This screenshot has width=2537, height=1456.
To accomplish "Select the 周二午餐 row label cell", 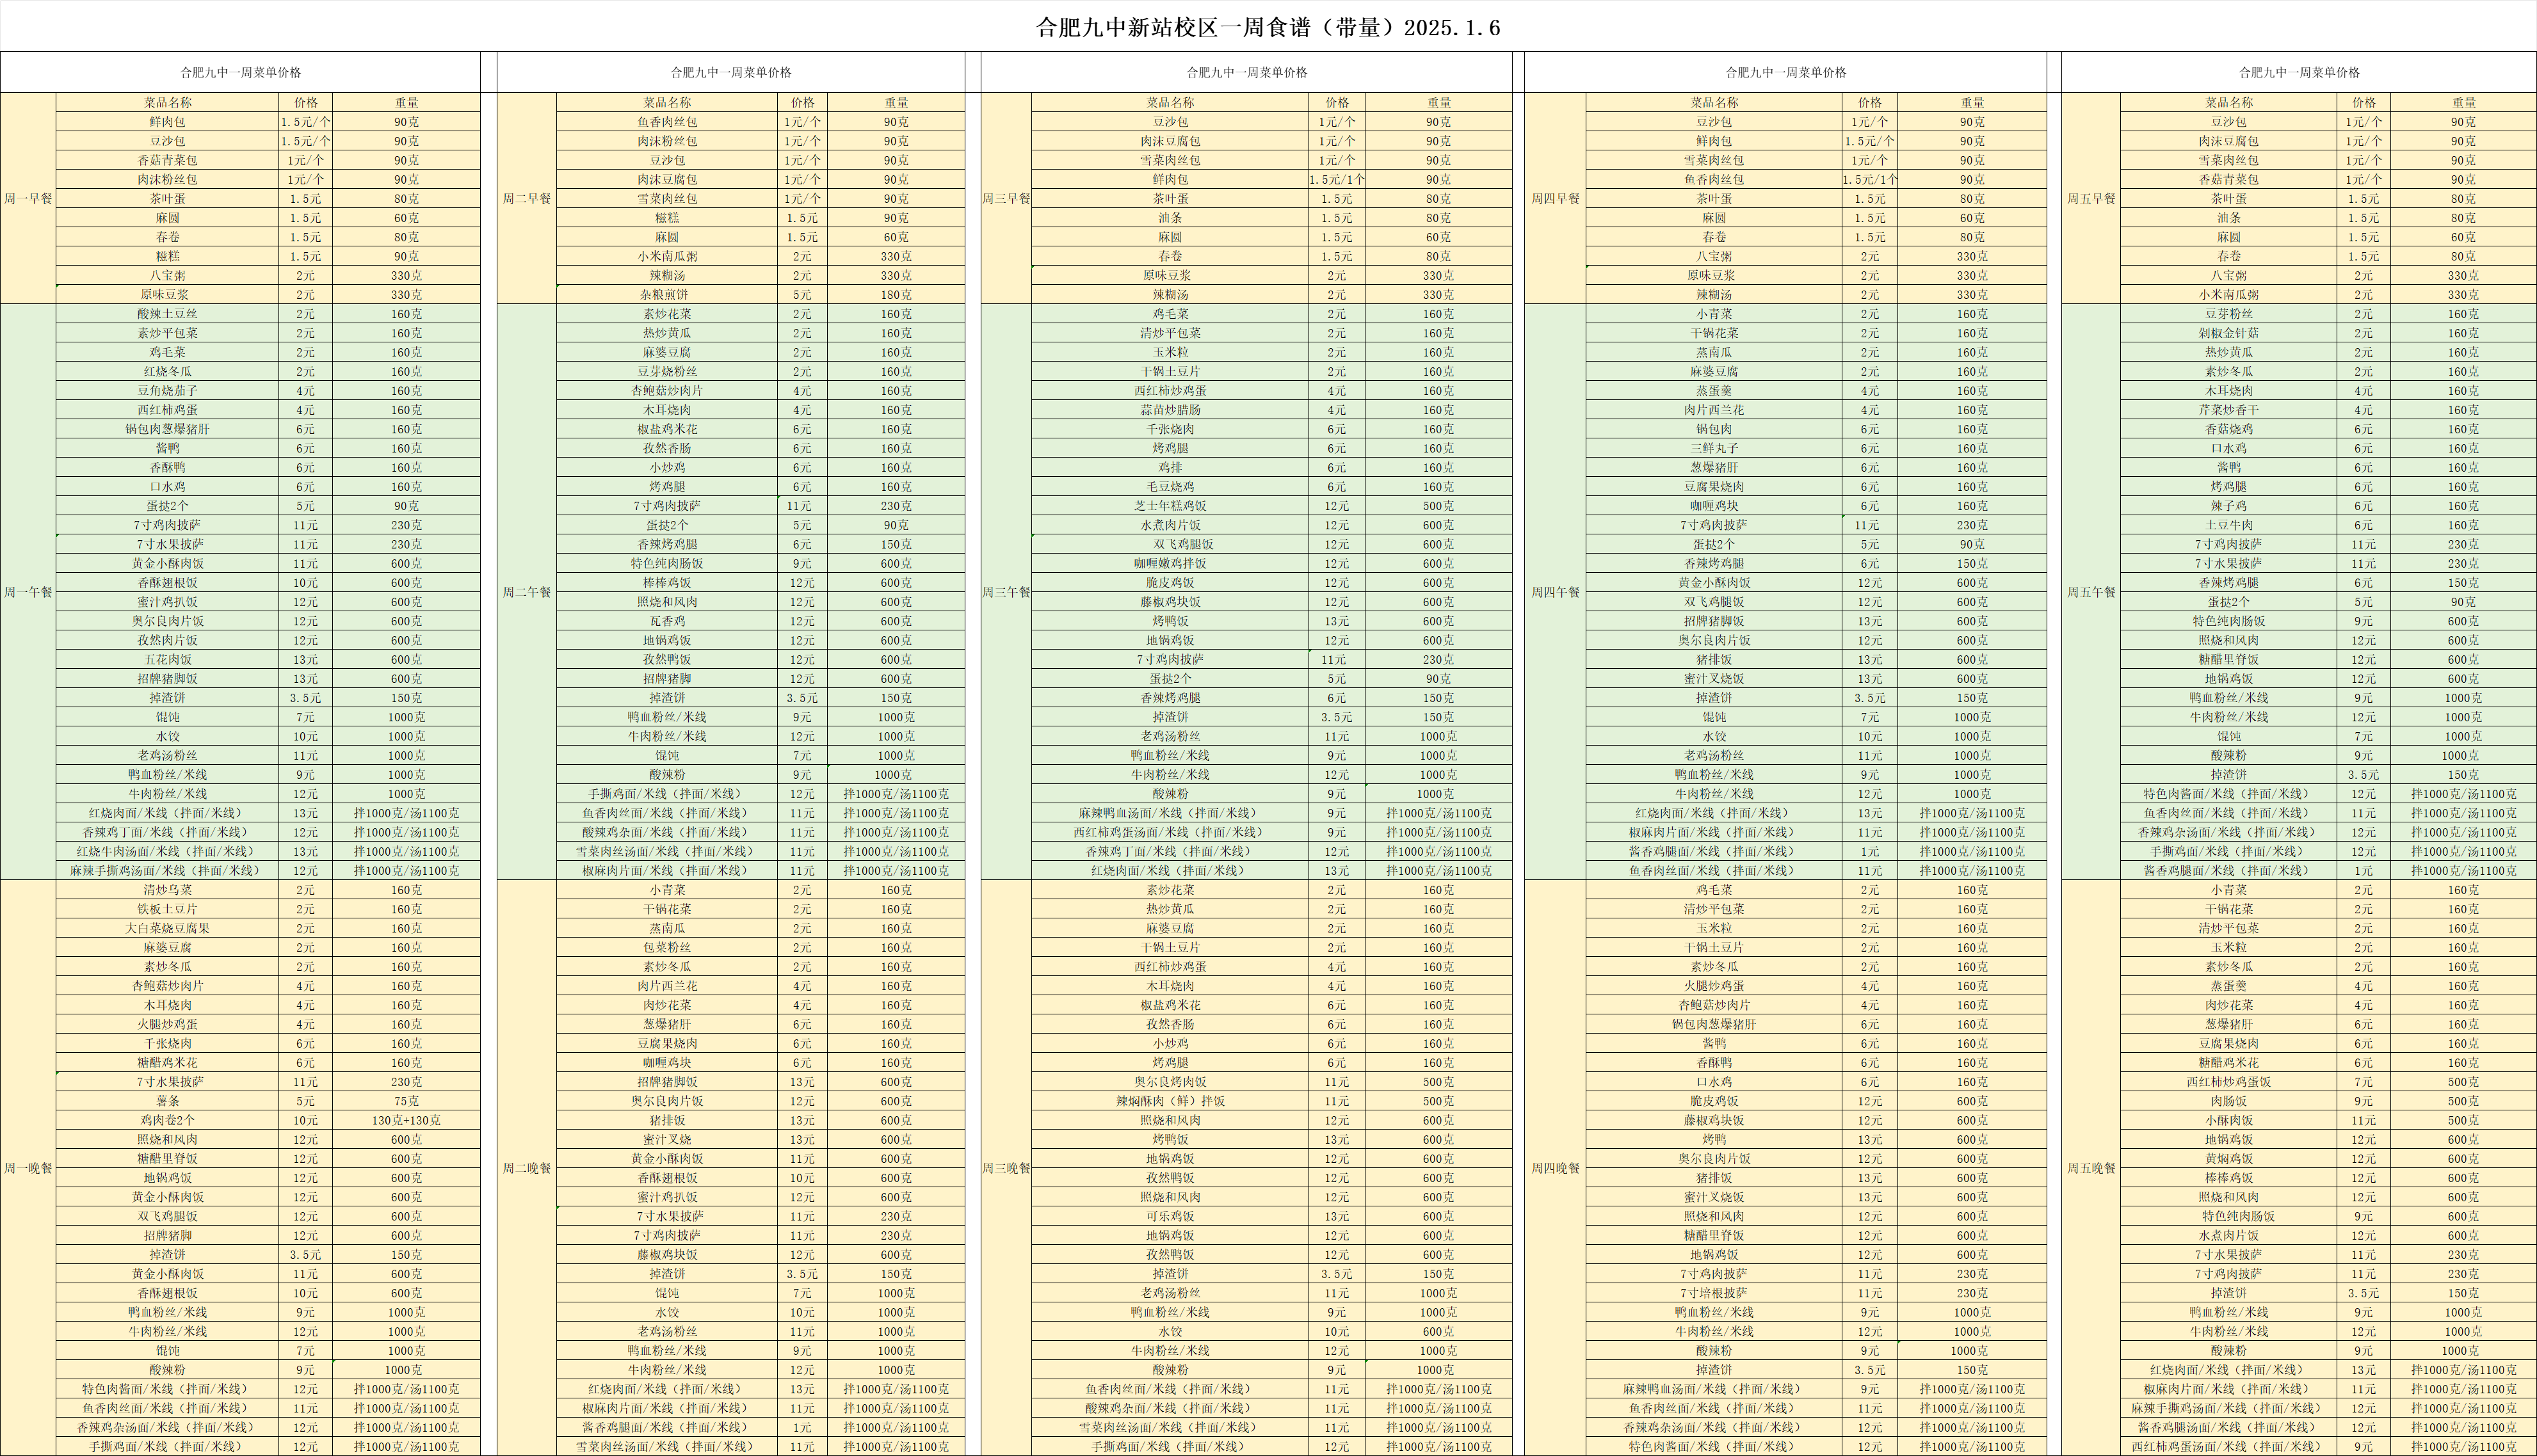I will click(526, 592).
